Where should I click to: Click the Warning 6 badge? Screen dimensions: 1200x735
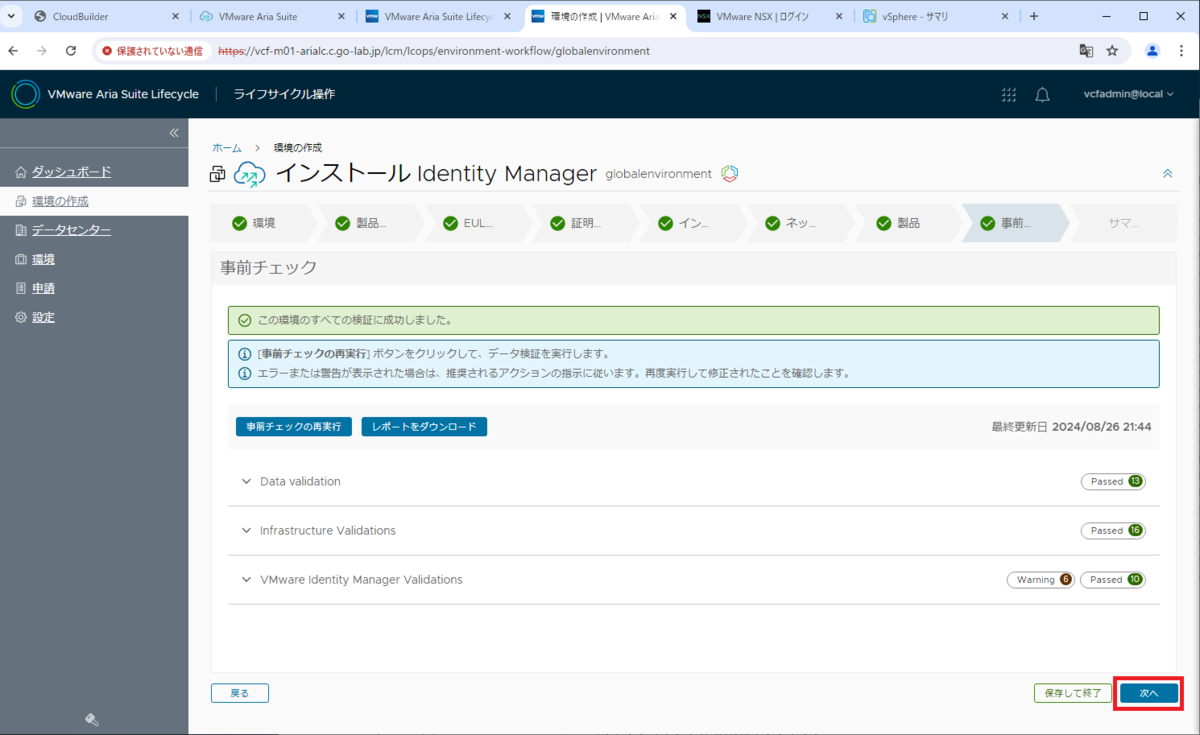pyautogui.click(x=1040, y=580)
